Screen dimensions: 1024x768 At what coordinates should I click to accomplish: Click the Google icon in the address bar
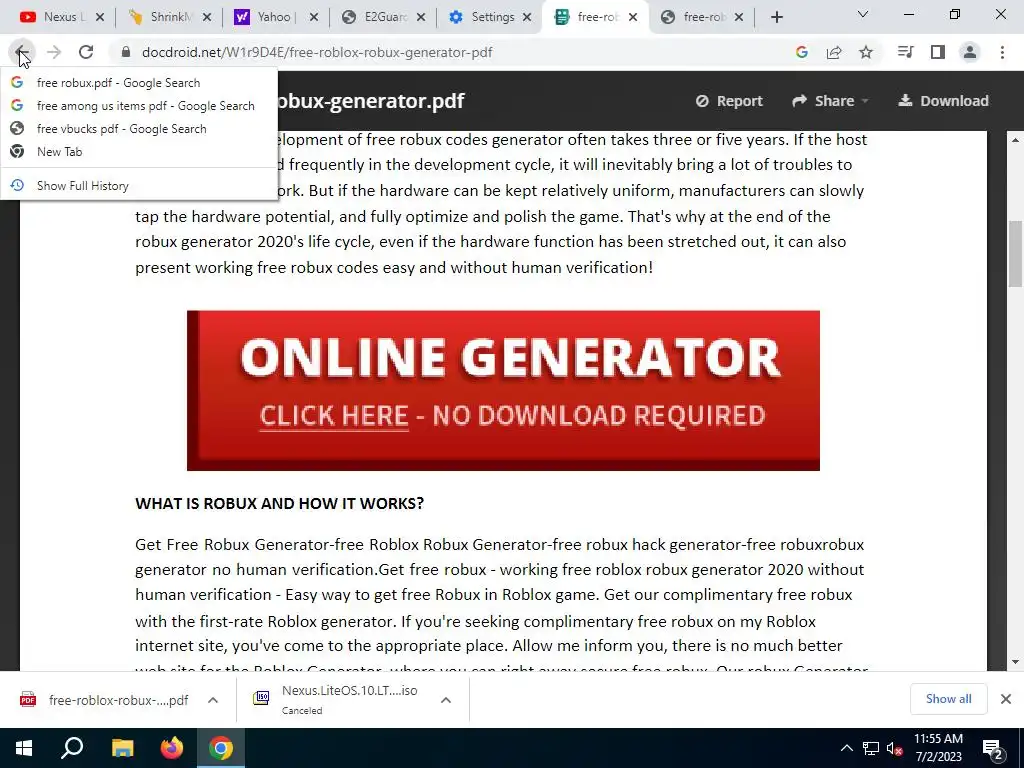click(802, 52)
